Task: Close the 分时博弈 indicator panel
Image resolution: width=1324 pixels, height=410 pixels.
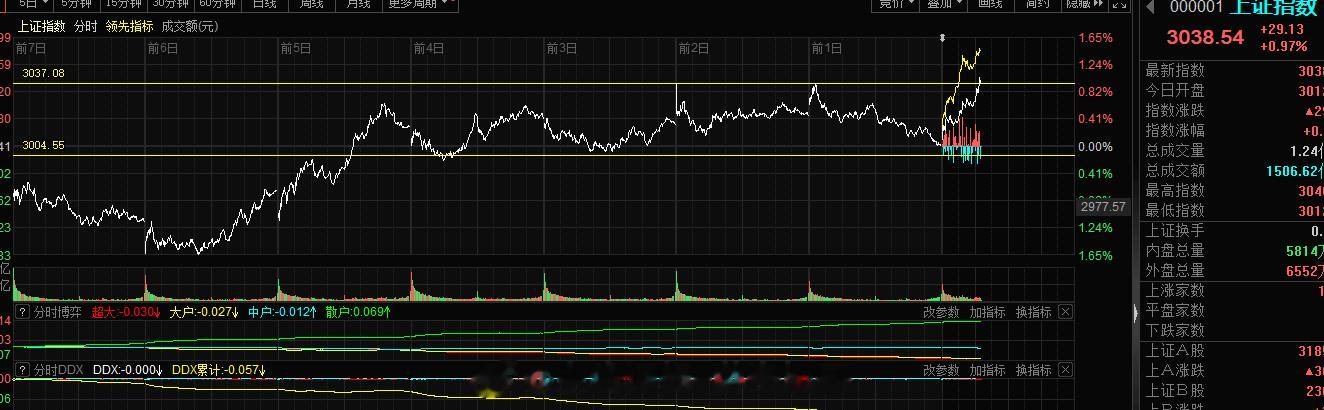Action: (x=1065, y=312)
